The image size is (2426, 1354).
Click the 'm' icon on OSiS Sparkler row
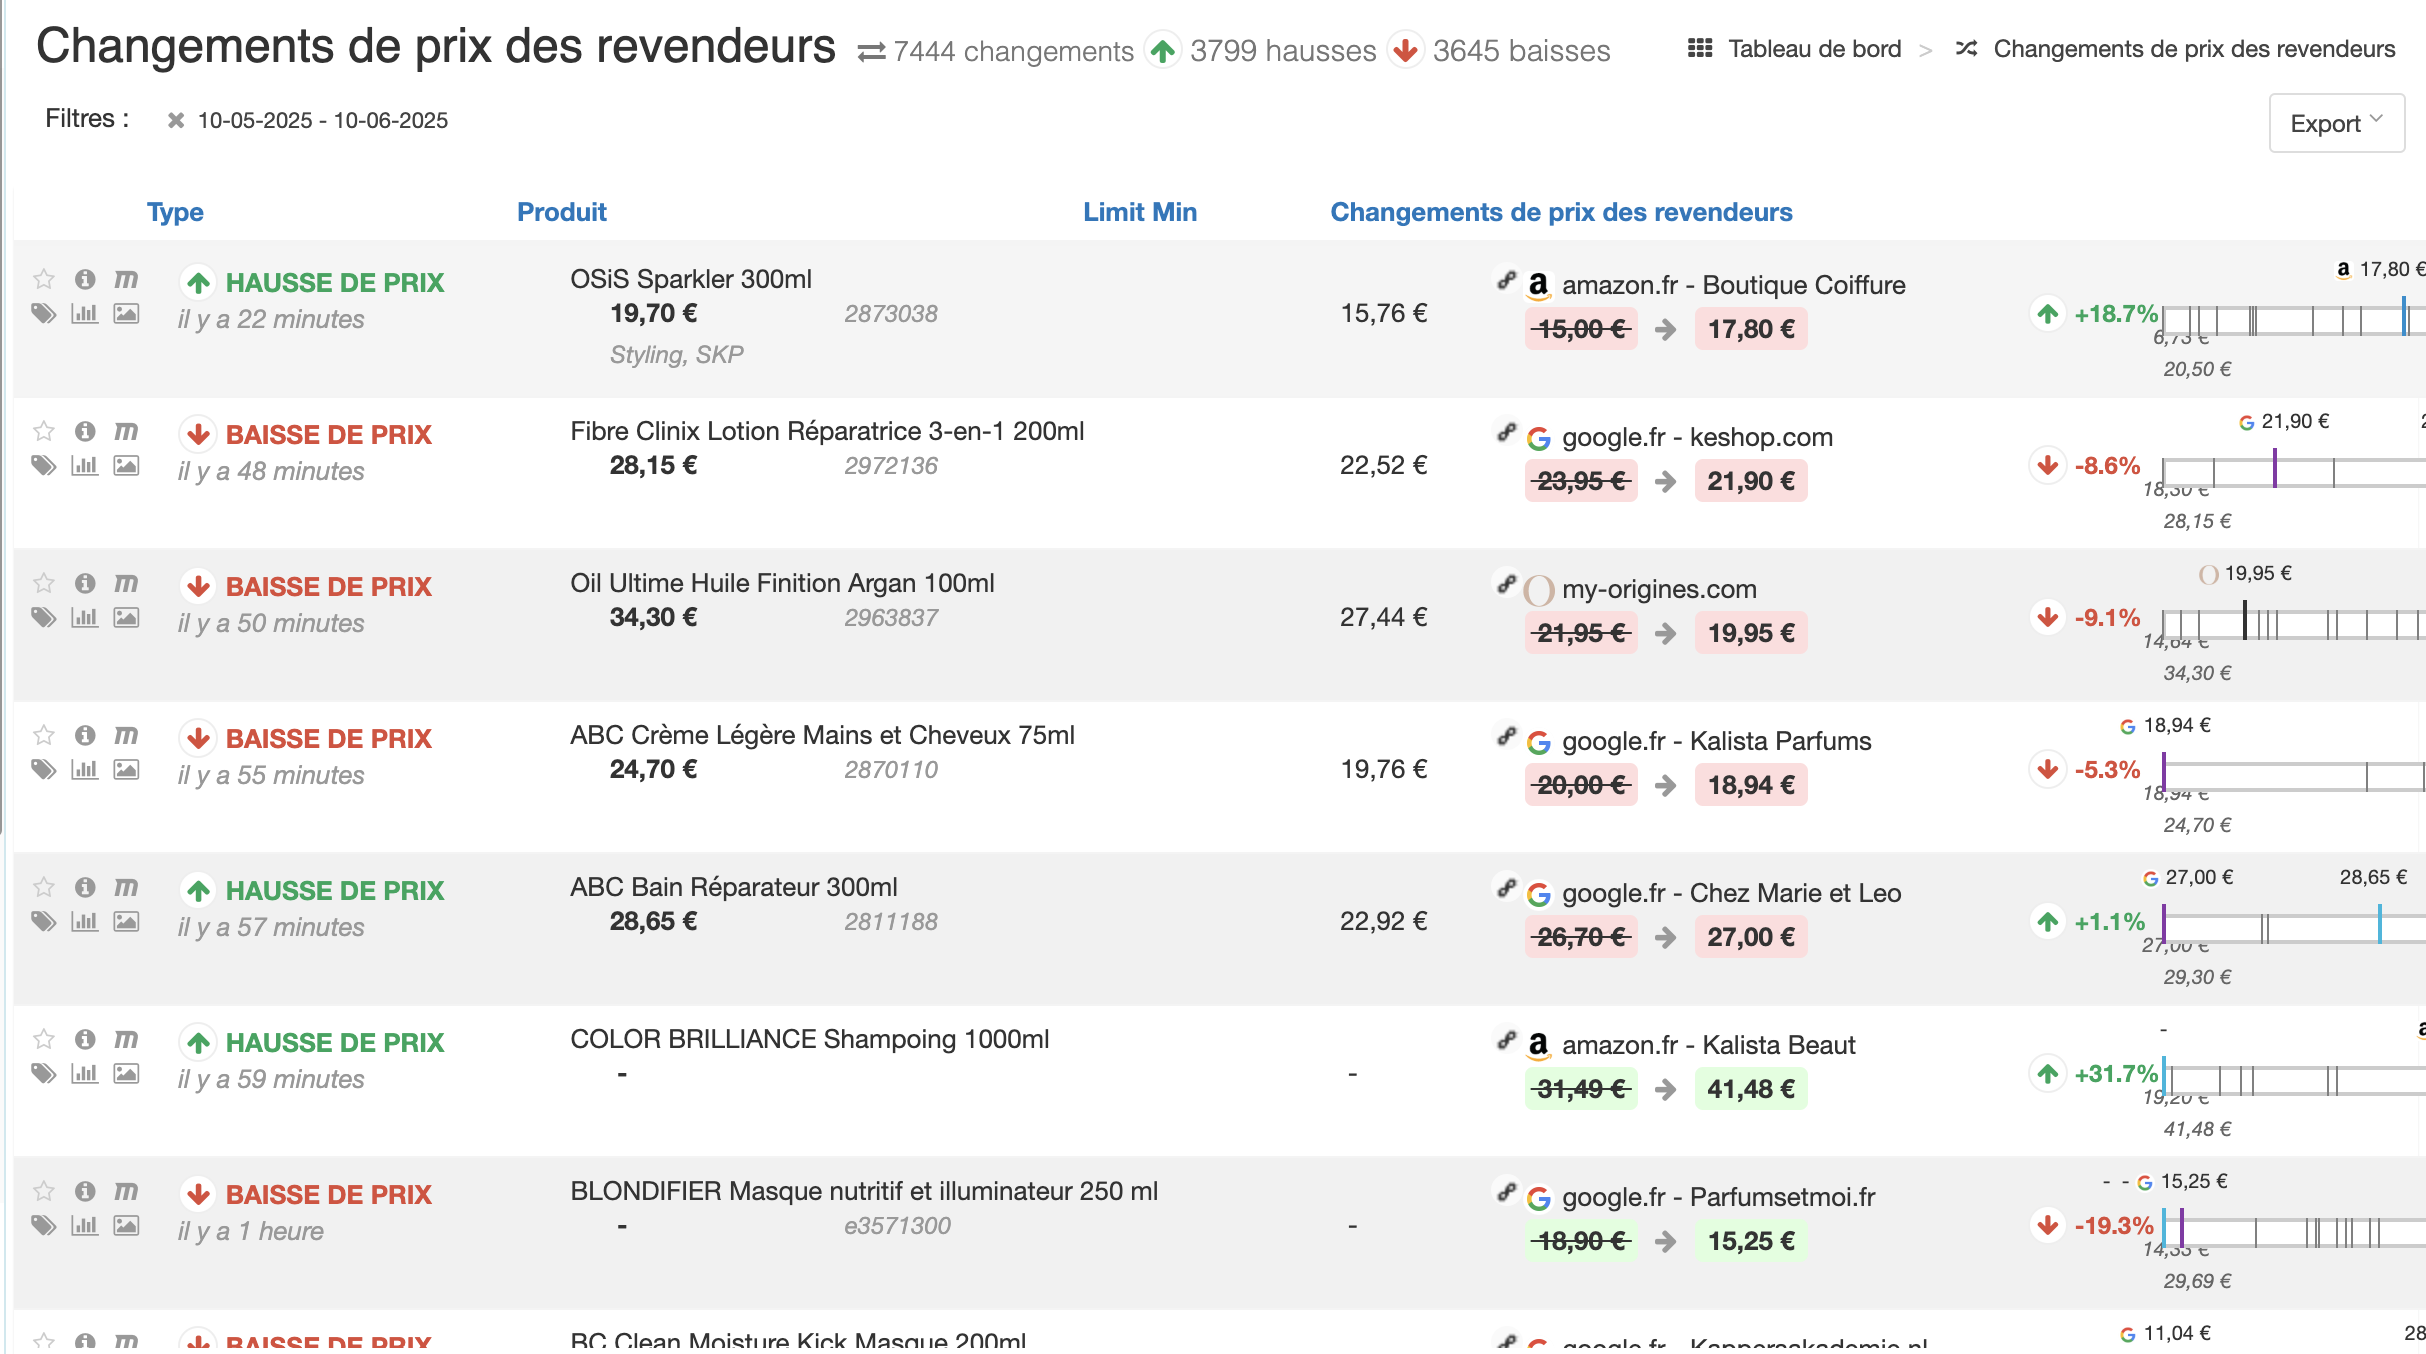(126, 279)
